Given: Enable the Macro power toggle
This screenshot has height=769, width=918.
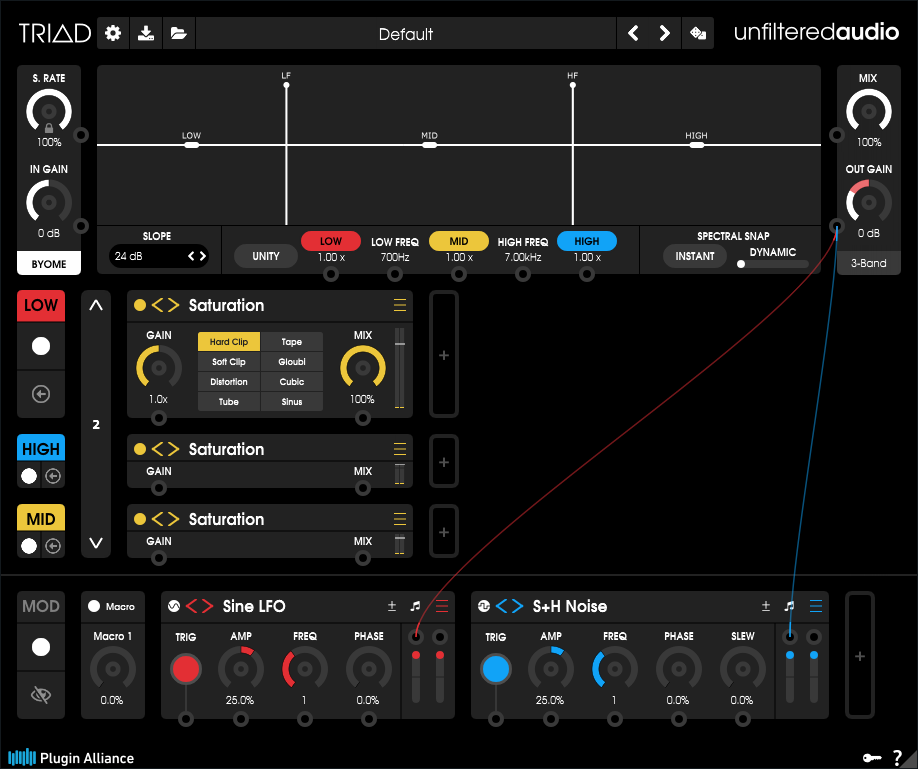Looking at the screenshot, I should [x=94, y=606].
